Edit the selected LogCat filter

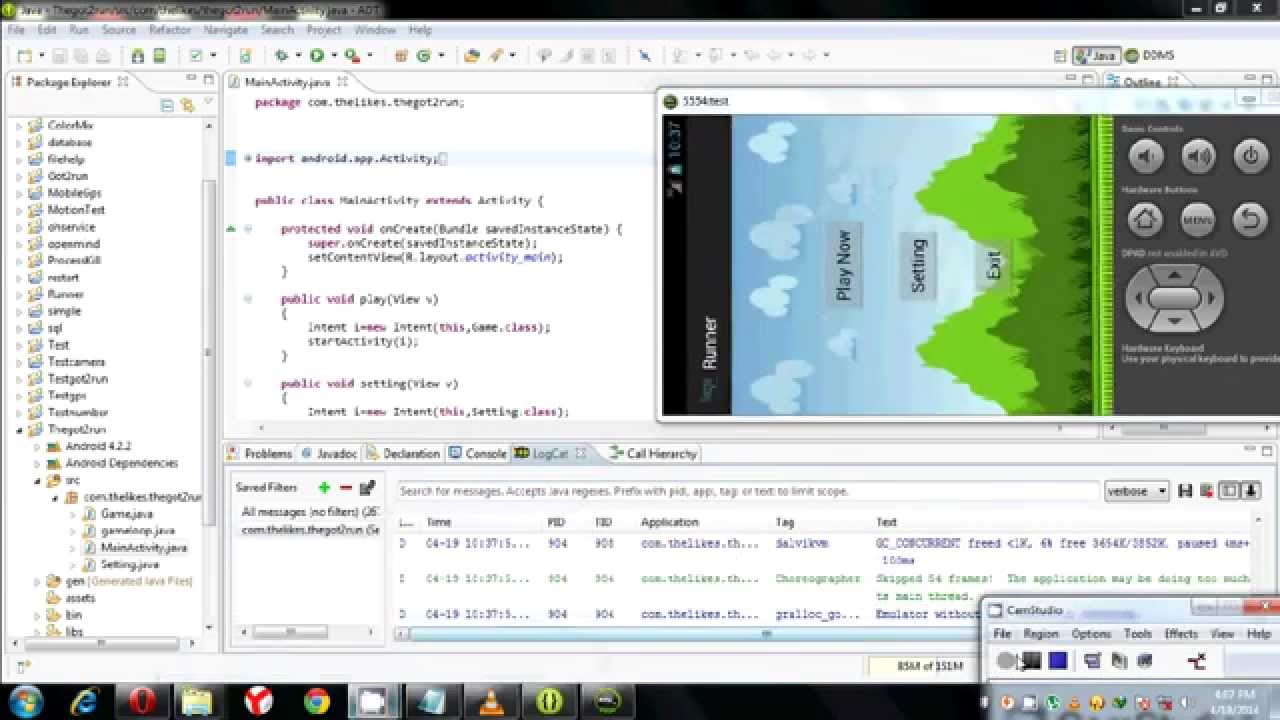[367, 488]
